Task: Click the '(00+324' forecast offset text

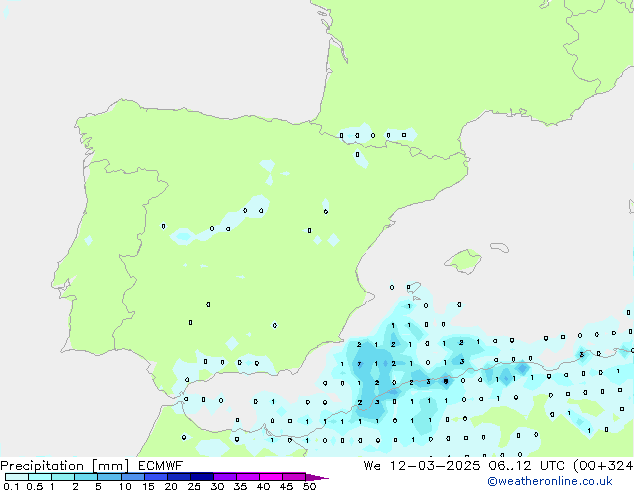Action: 603,466
